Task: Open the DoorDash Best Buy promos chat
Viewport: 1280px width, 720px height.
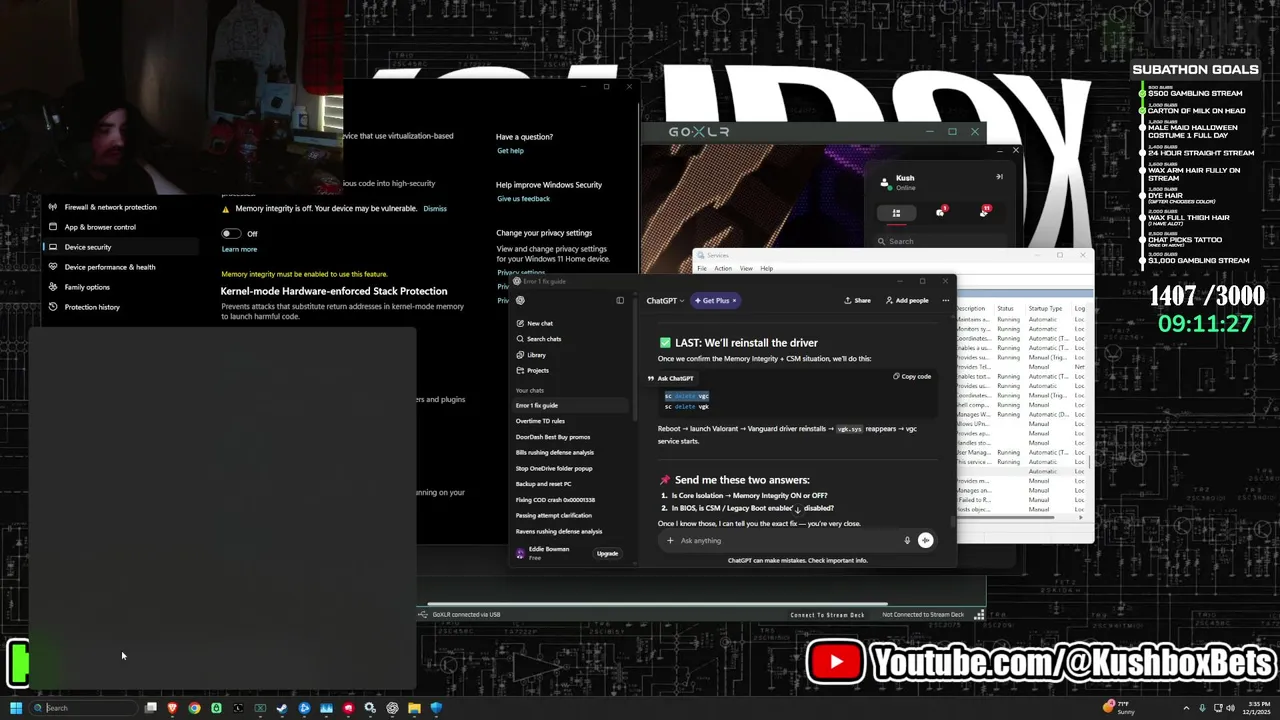Action: coord(553,437)
